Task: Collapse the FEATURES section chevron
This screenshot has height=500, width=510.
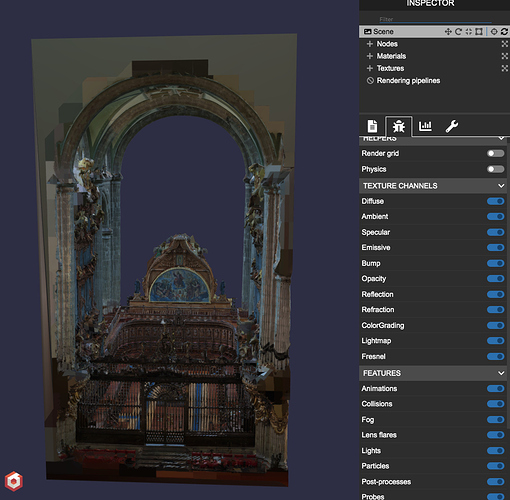Action: coord(501,373)
